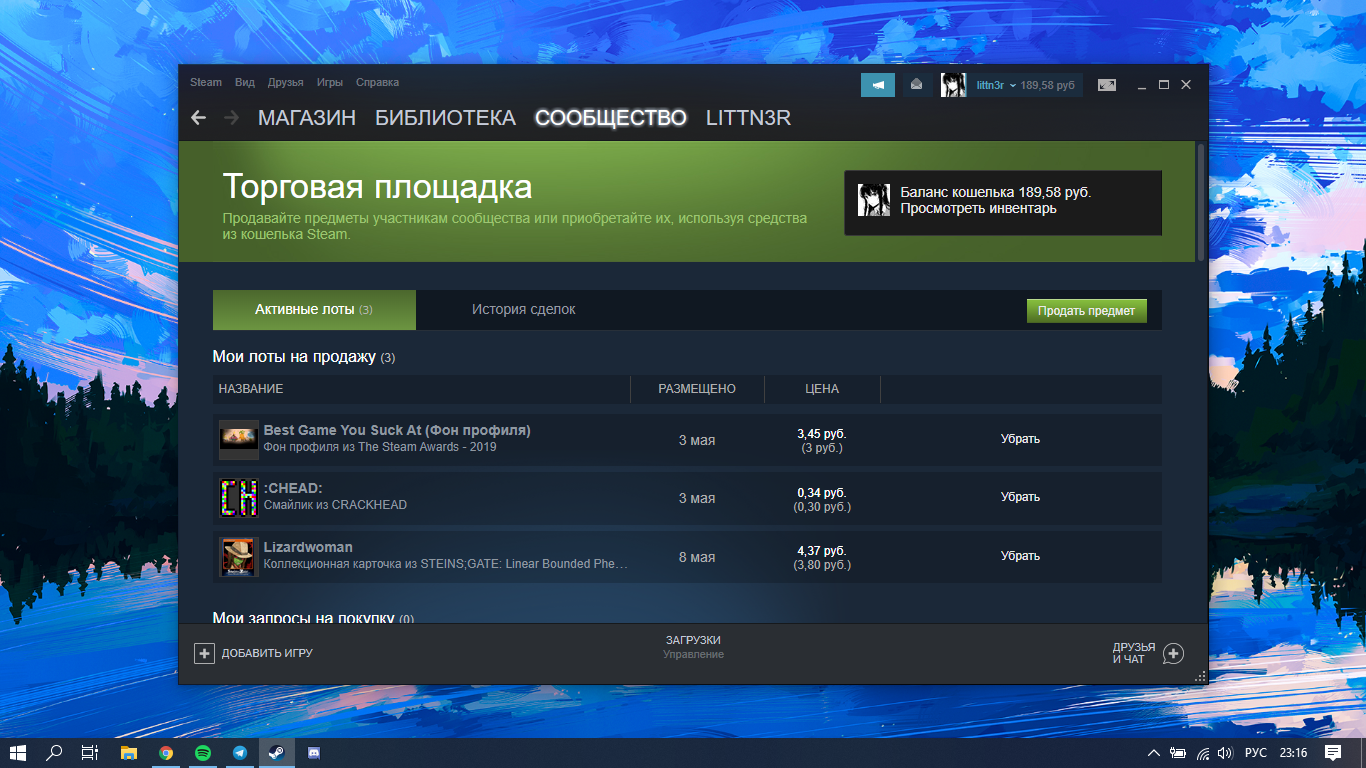Image resolution: width=1366 pixels, height=768 pixels.
Task: Click the 4,37 руб. price
Action: [822, 551]
